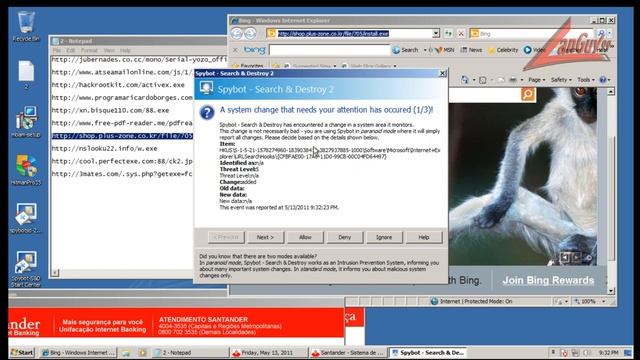The image size is (640, 360).
Task: Open the Tools dropdown menu in IE
Action: point(586,80)
